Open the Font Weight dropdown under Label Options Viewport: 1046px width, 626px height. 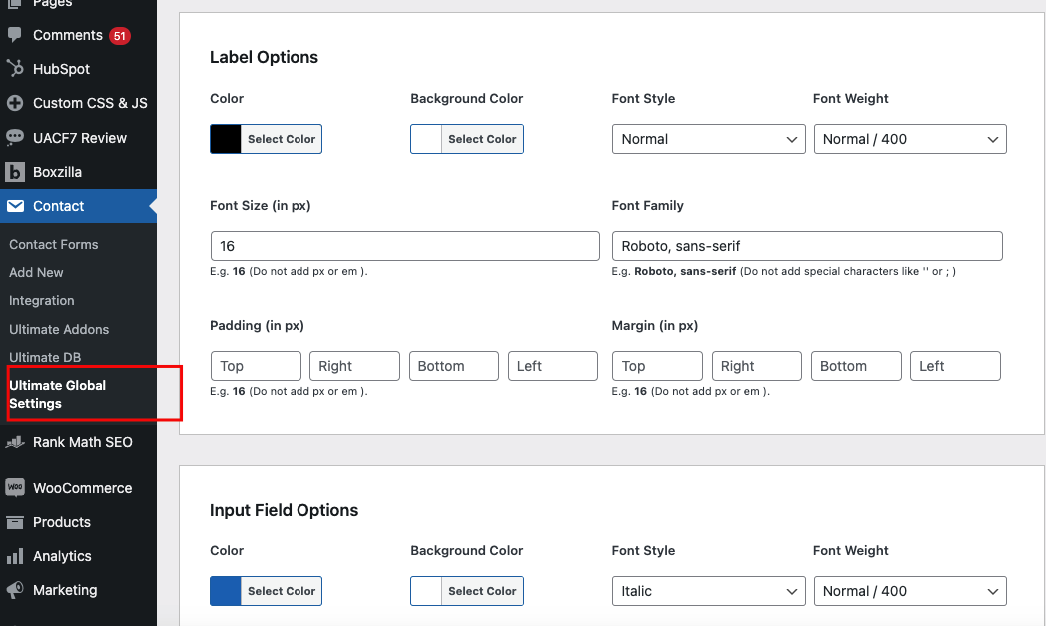[909, 139]
